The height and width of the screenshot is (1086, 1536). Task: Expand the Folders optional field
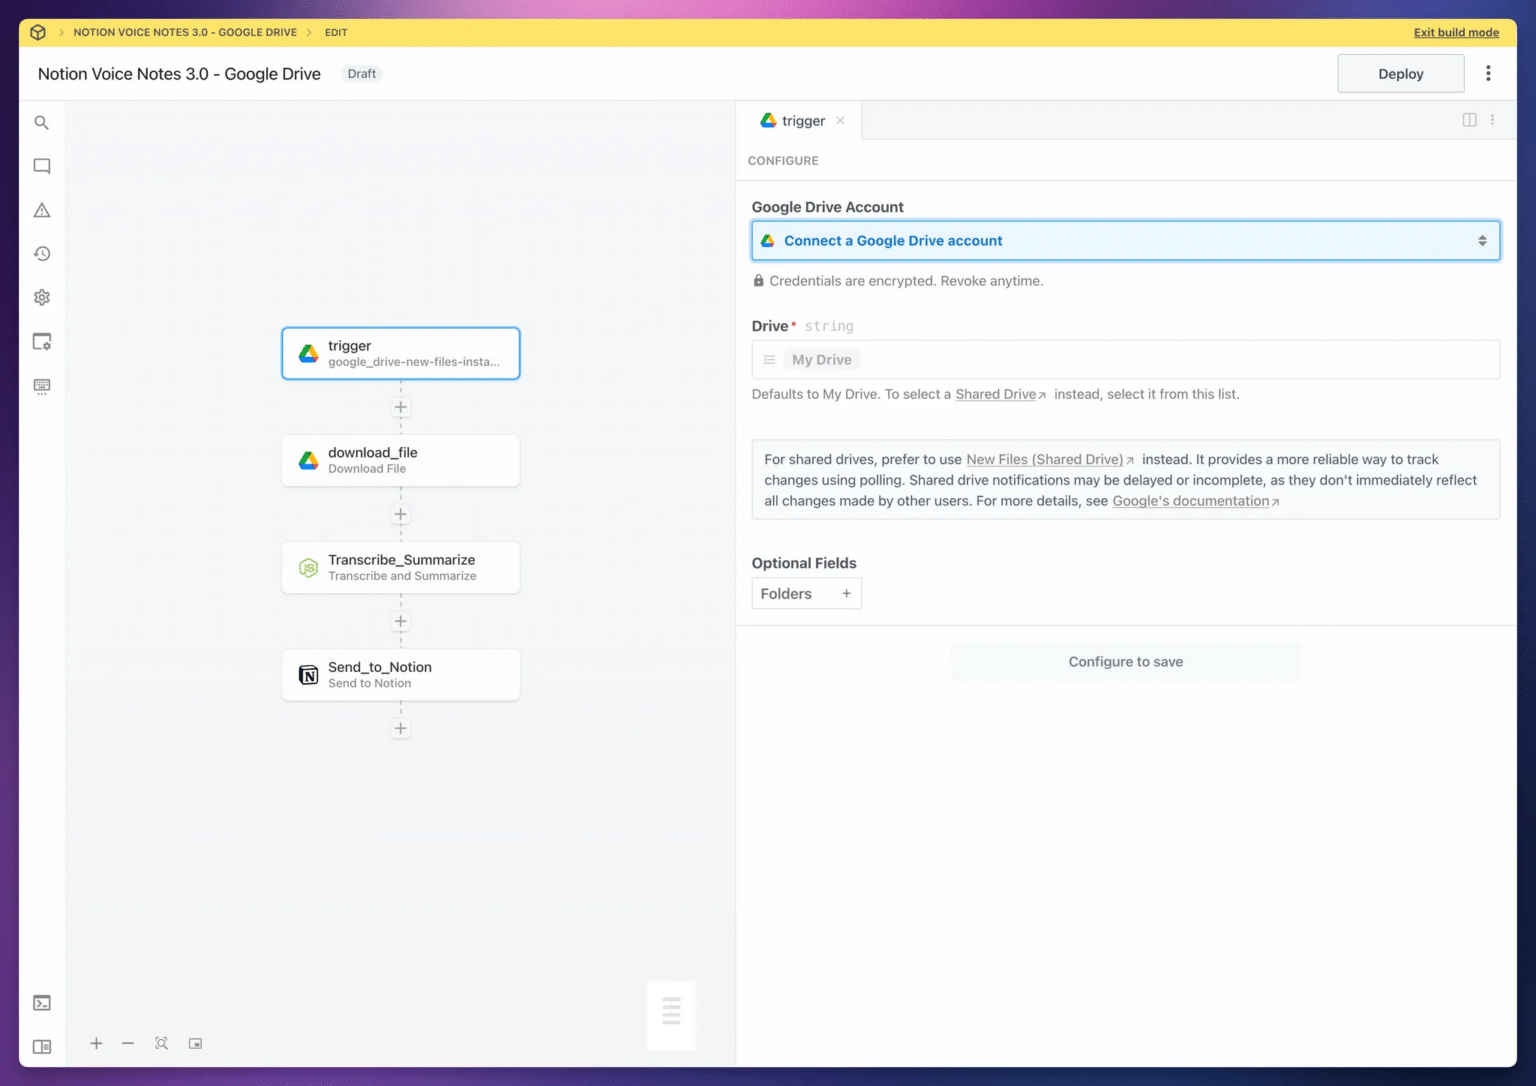pyautogui.click(x=806, y=594)
